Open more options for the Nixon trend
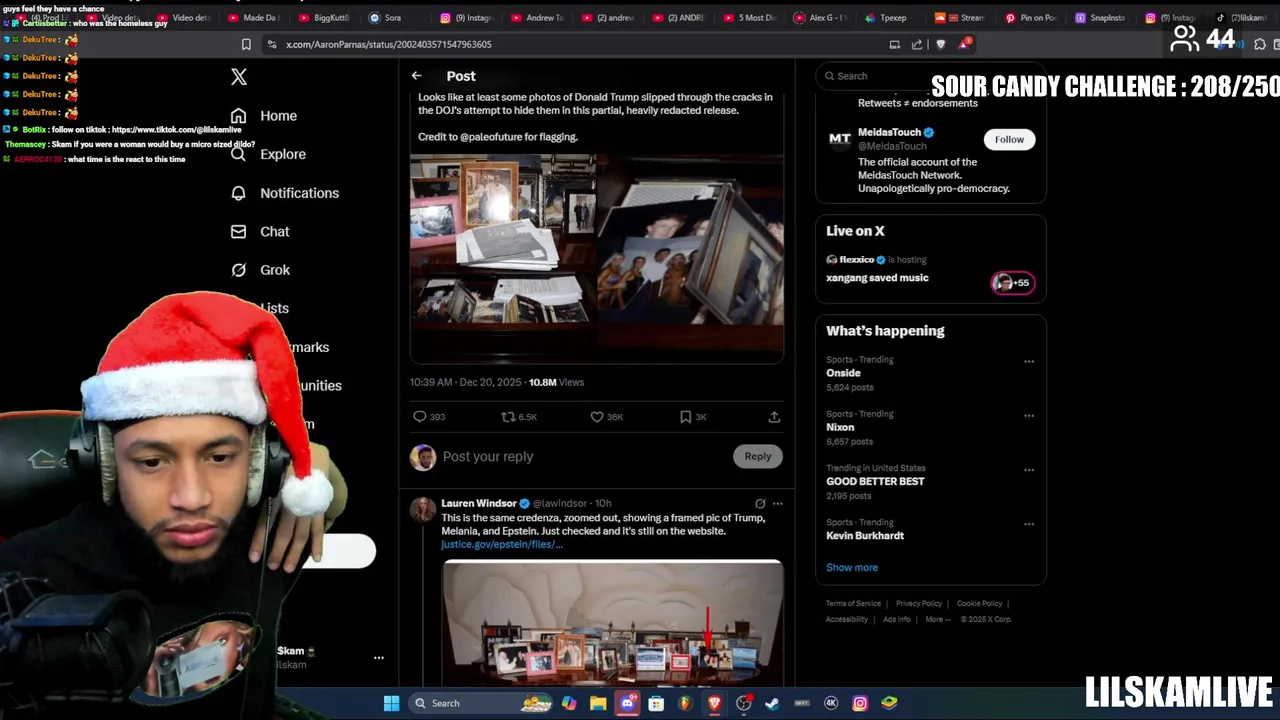The image size is (1280, 720). click(1029, 415)
